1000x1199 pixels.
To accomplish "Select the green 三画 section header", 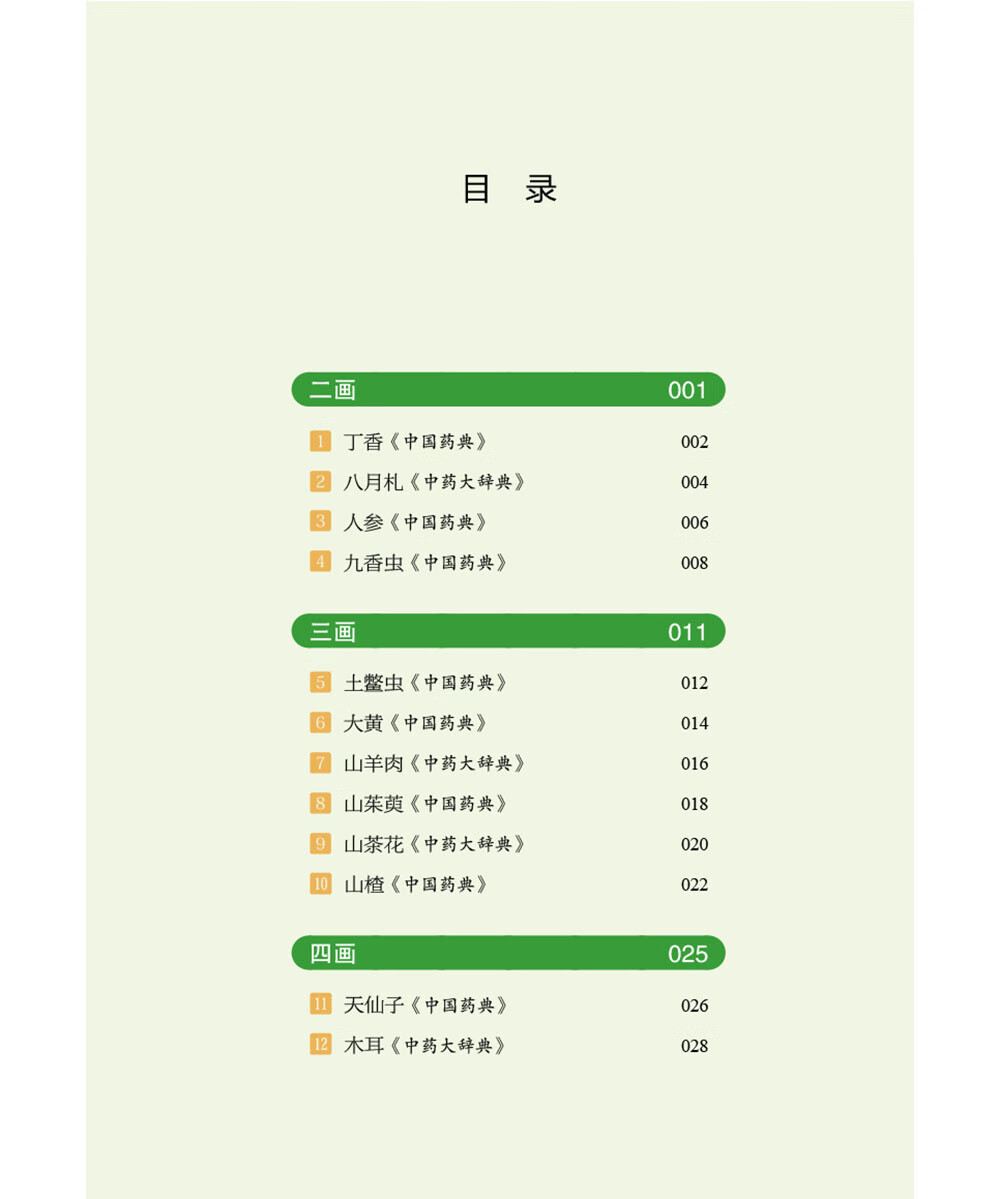I will point(508,632).
